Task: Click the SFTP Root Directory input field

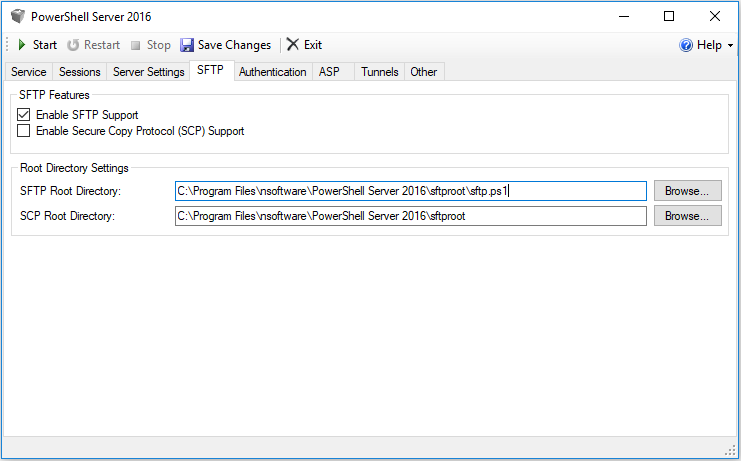Action: [x=411, y=191]
